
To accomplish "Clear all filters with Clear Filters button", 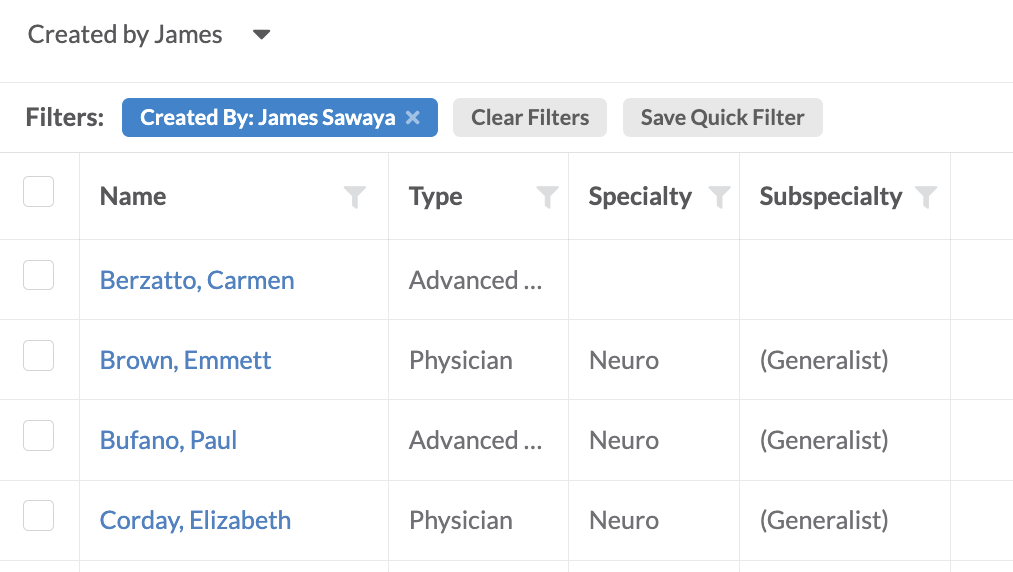I will point(530,118).
